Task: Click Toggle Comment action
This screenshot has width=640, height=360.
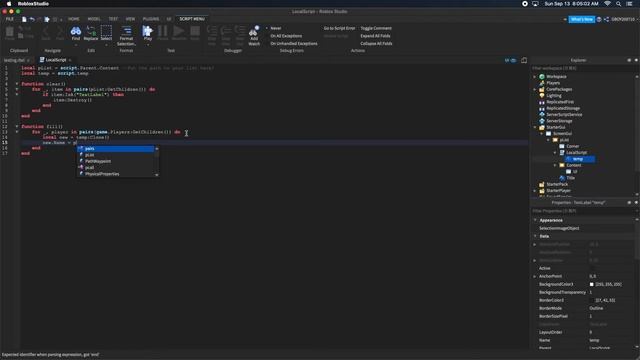Action: click(376, 28)
